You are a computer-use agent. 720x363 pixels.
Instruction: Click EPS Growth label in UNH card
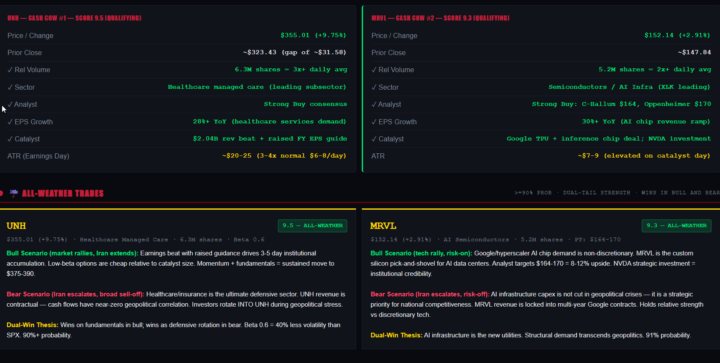30,122
